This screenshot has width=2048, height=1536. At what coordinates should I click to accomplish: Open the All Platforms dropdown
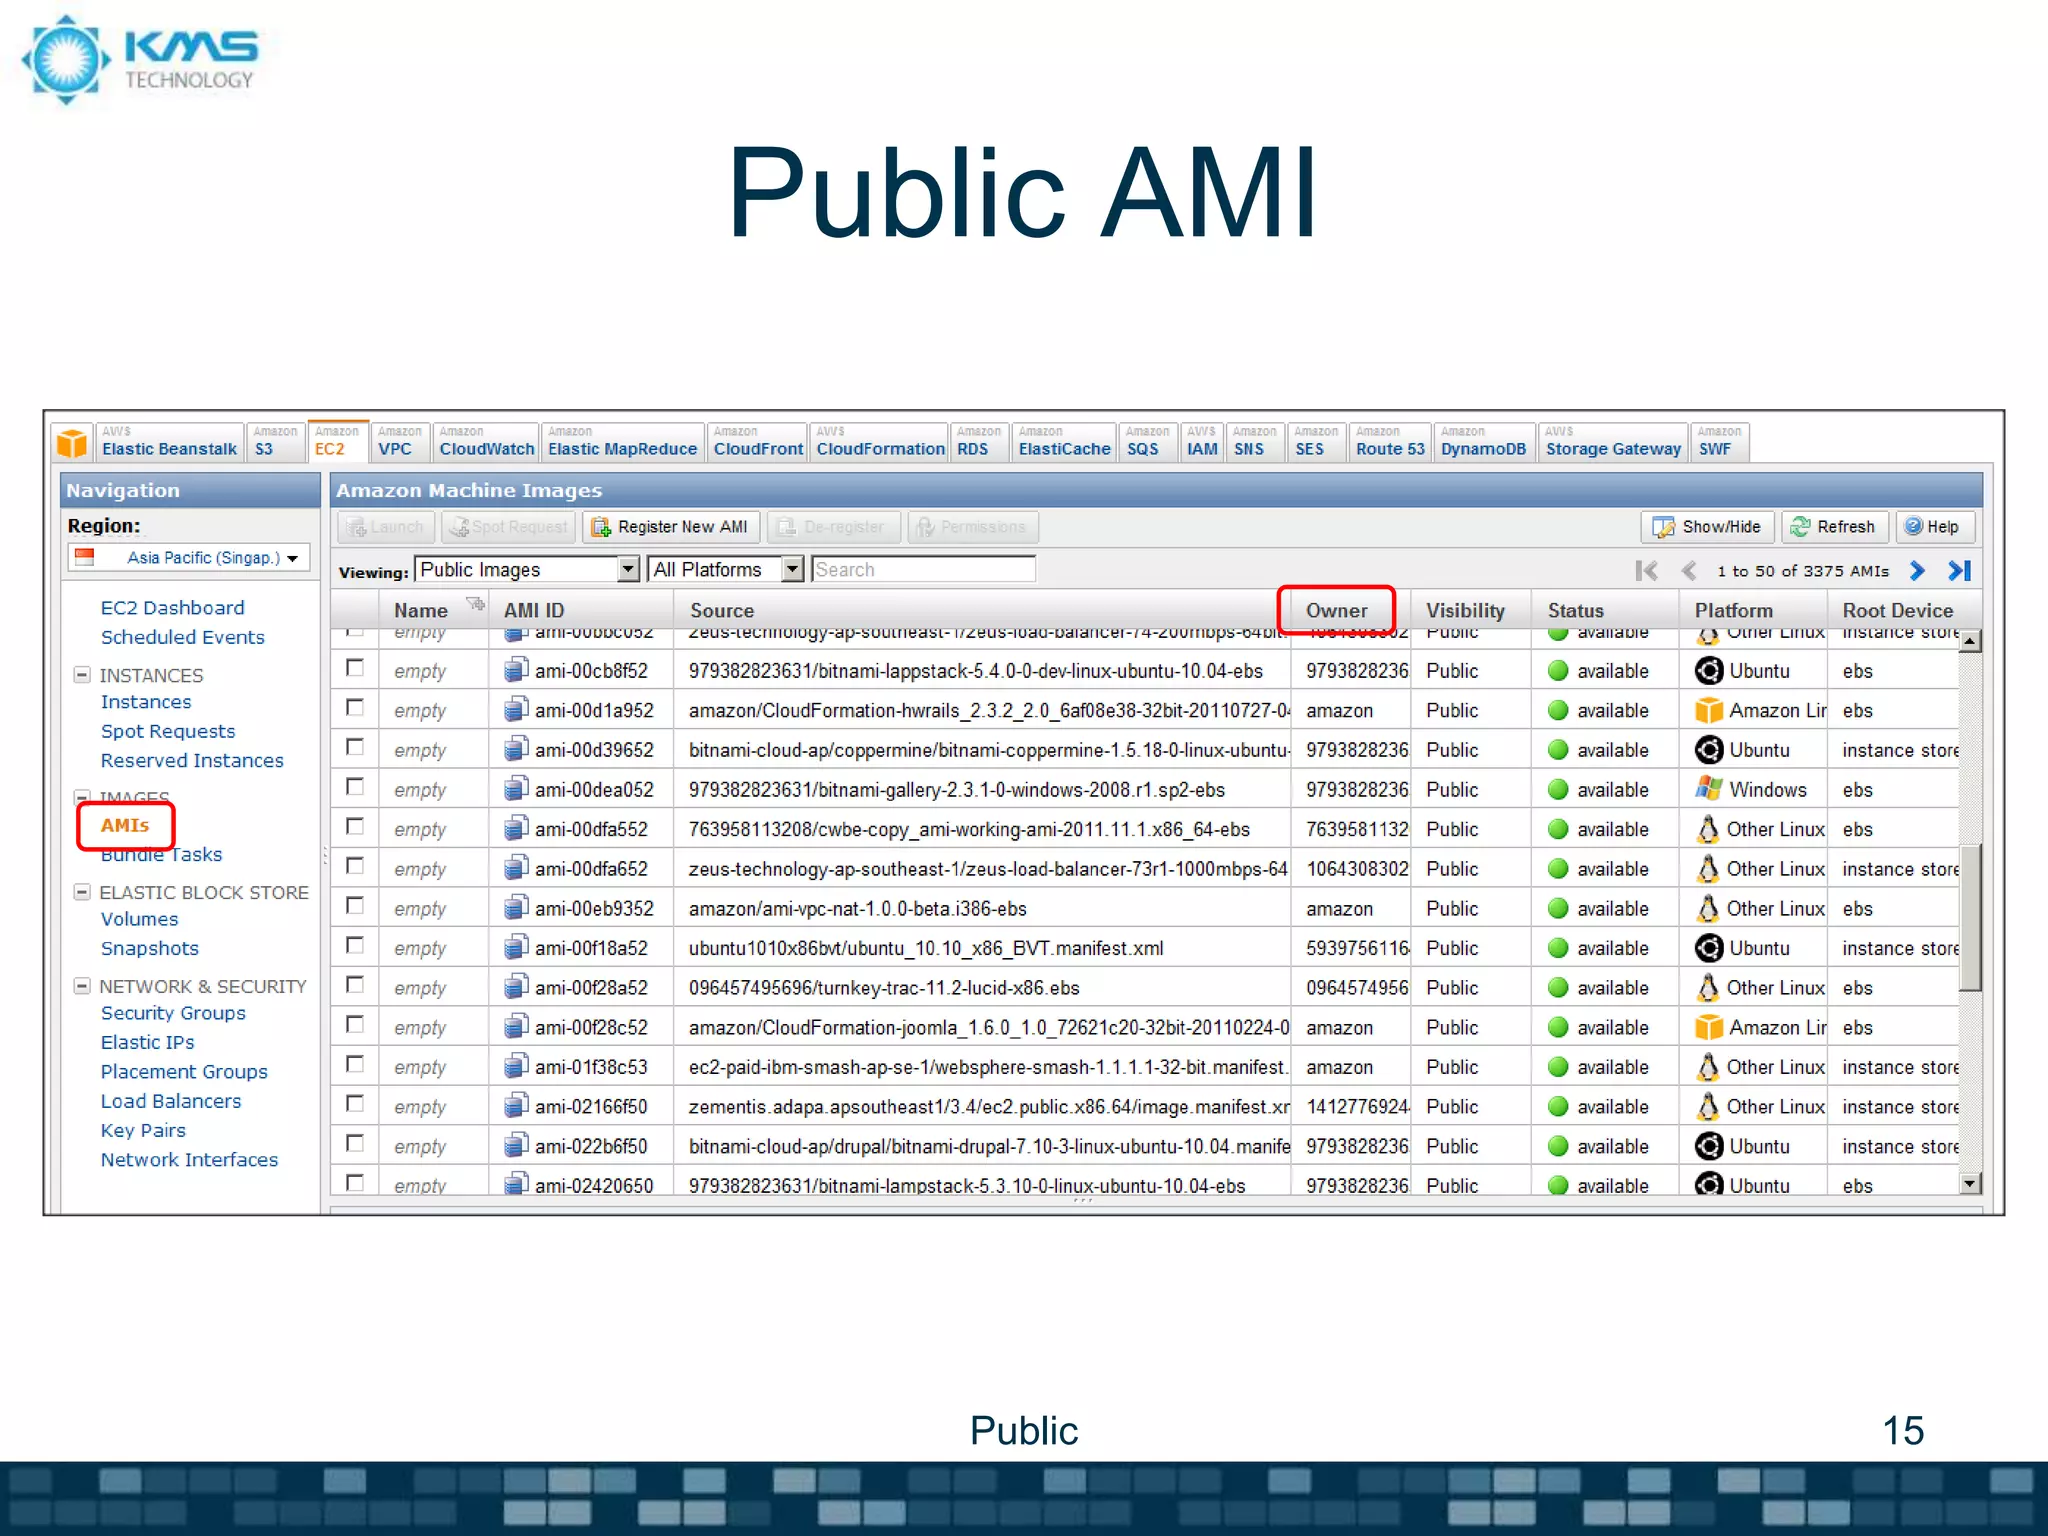(x=726, y=569)
